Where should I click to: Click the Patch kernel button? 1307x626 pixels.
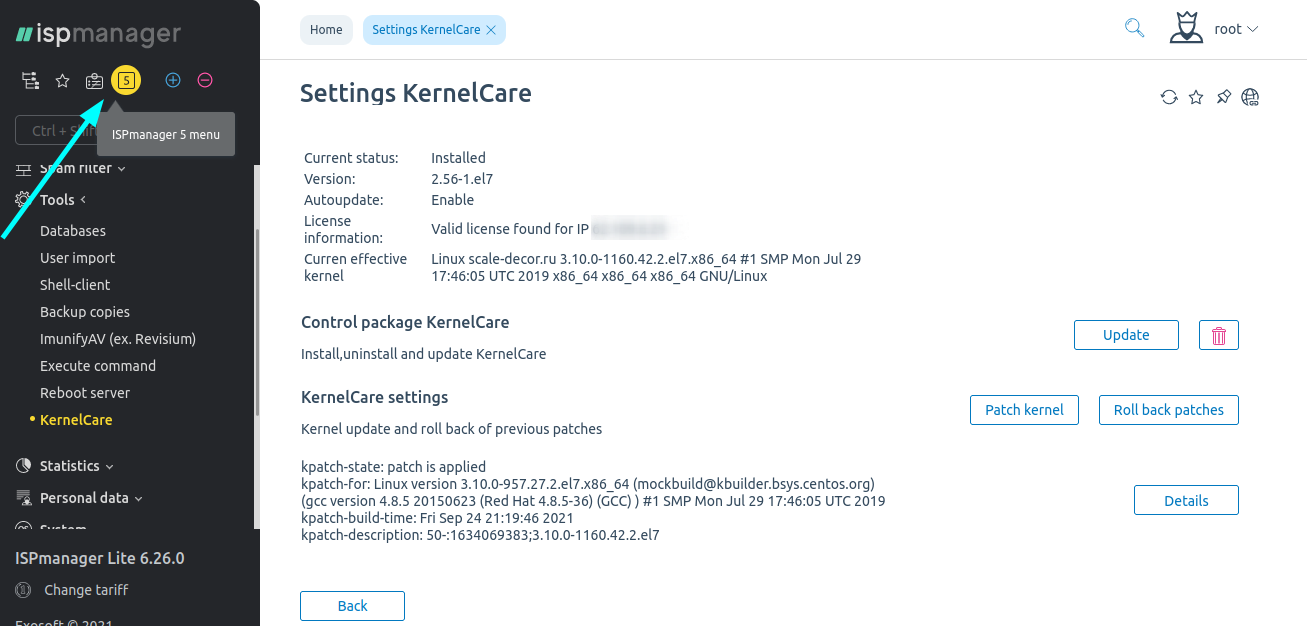coord(1024,410)
